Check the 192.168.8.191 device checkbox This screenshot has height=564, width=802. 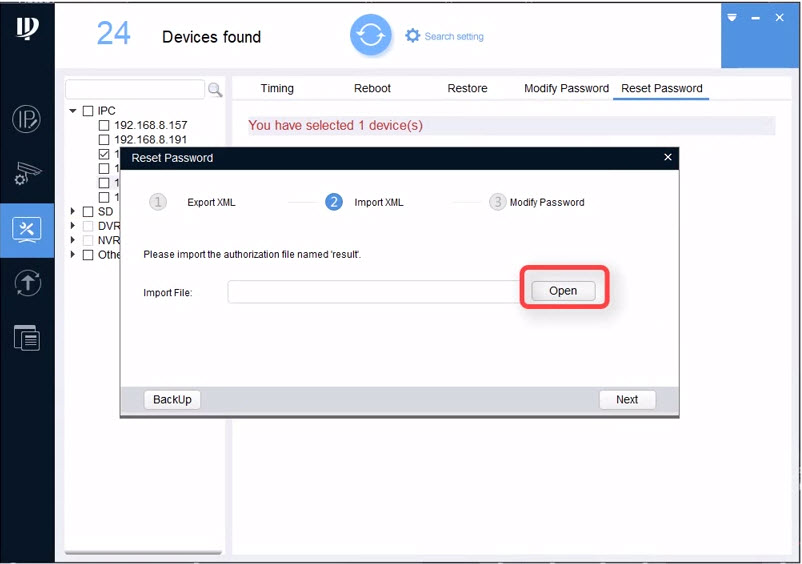click(104, 140)
